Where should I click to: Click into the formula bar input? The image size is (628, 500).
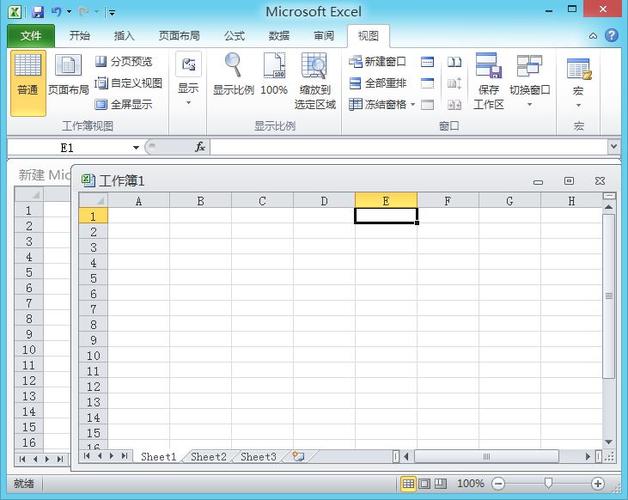tap(409, 147)
